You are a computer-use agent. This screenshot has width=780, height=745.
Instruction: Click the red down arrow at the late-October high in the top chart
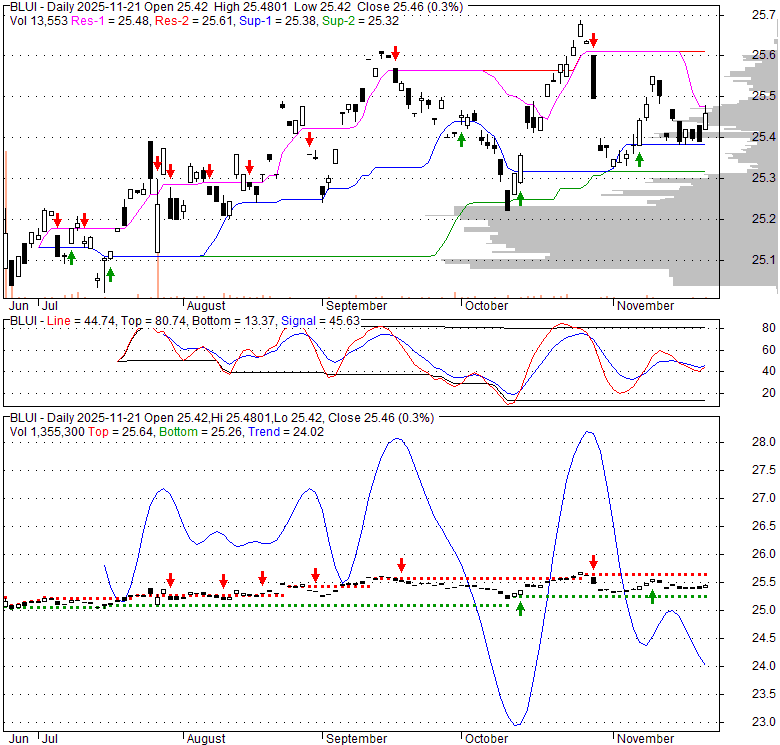(593, 40)
